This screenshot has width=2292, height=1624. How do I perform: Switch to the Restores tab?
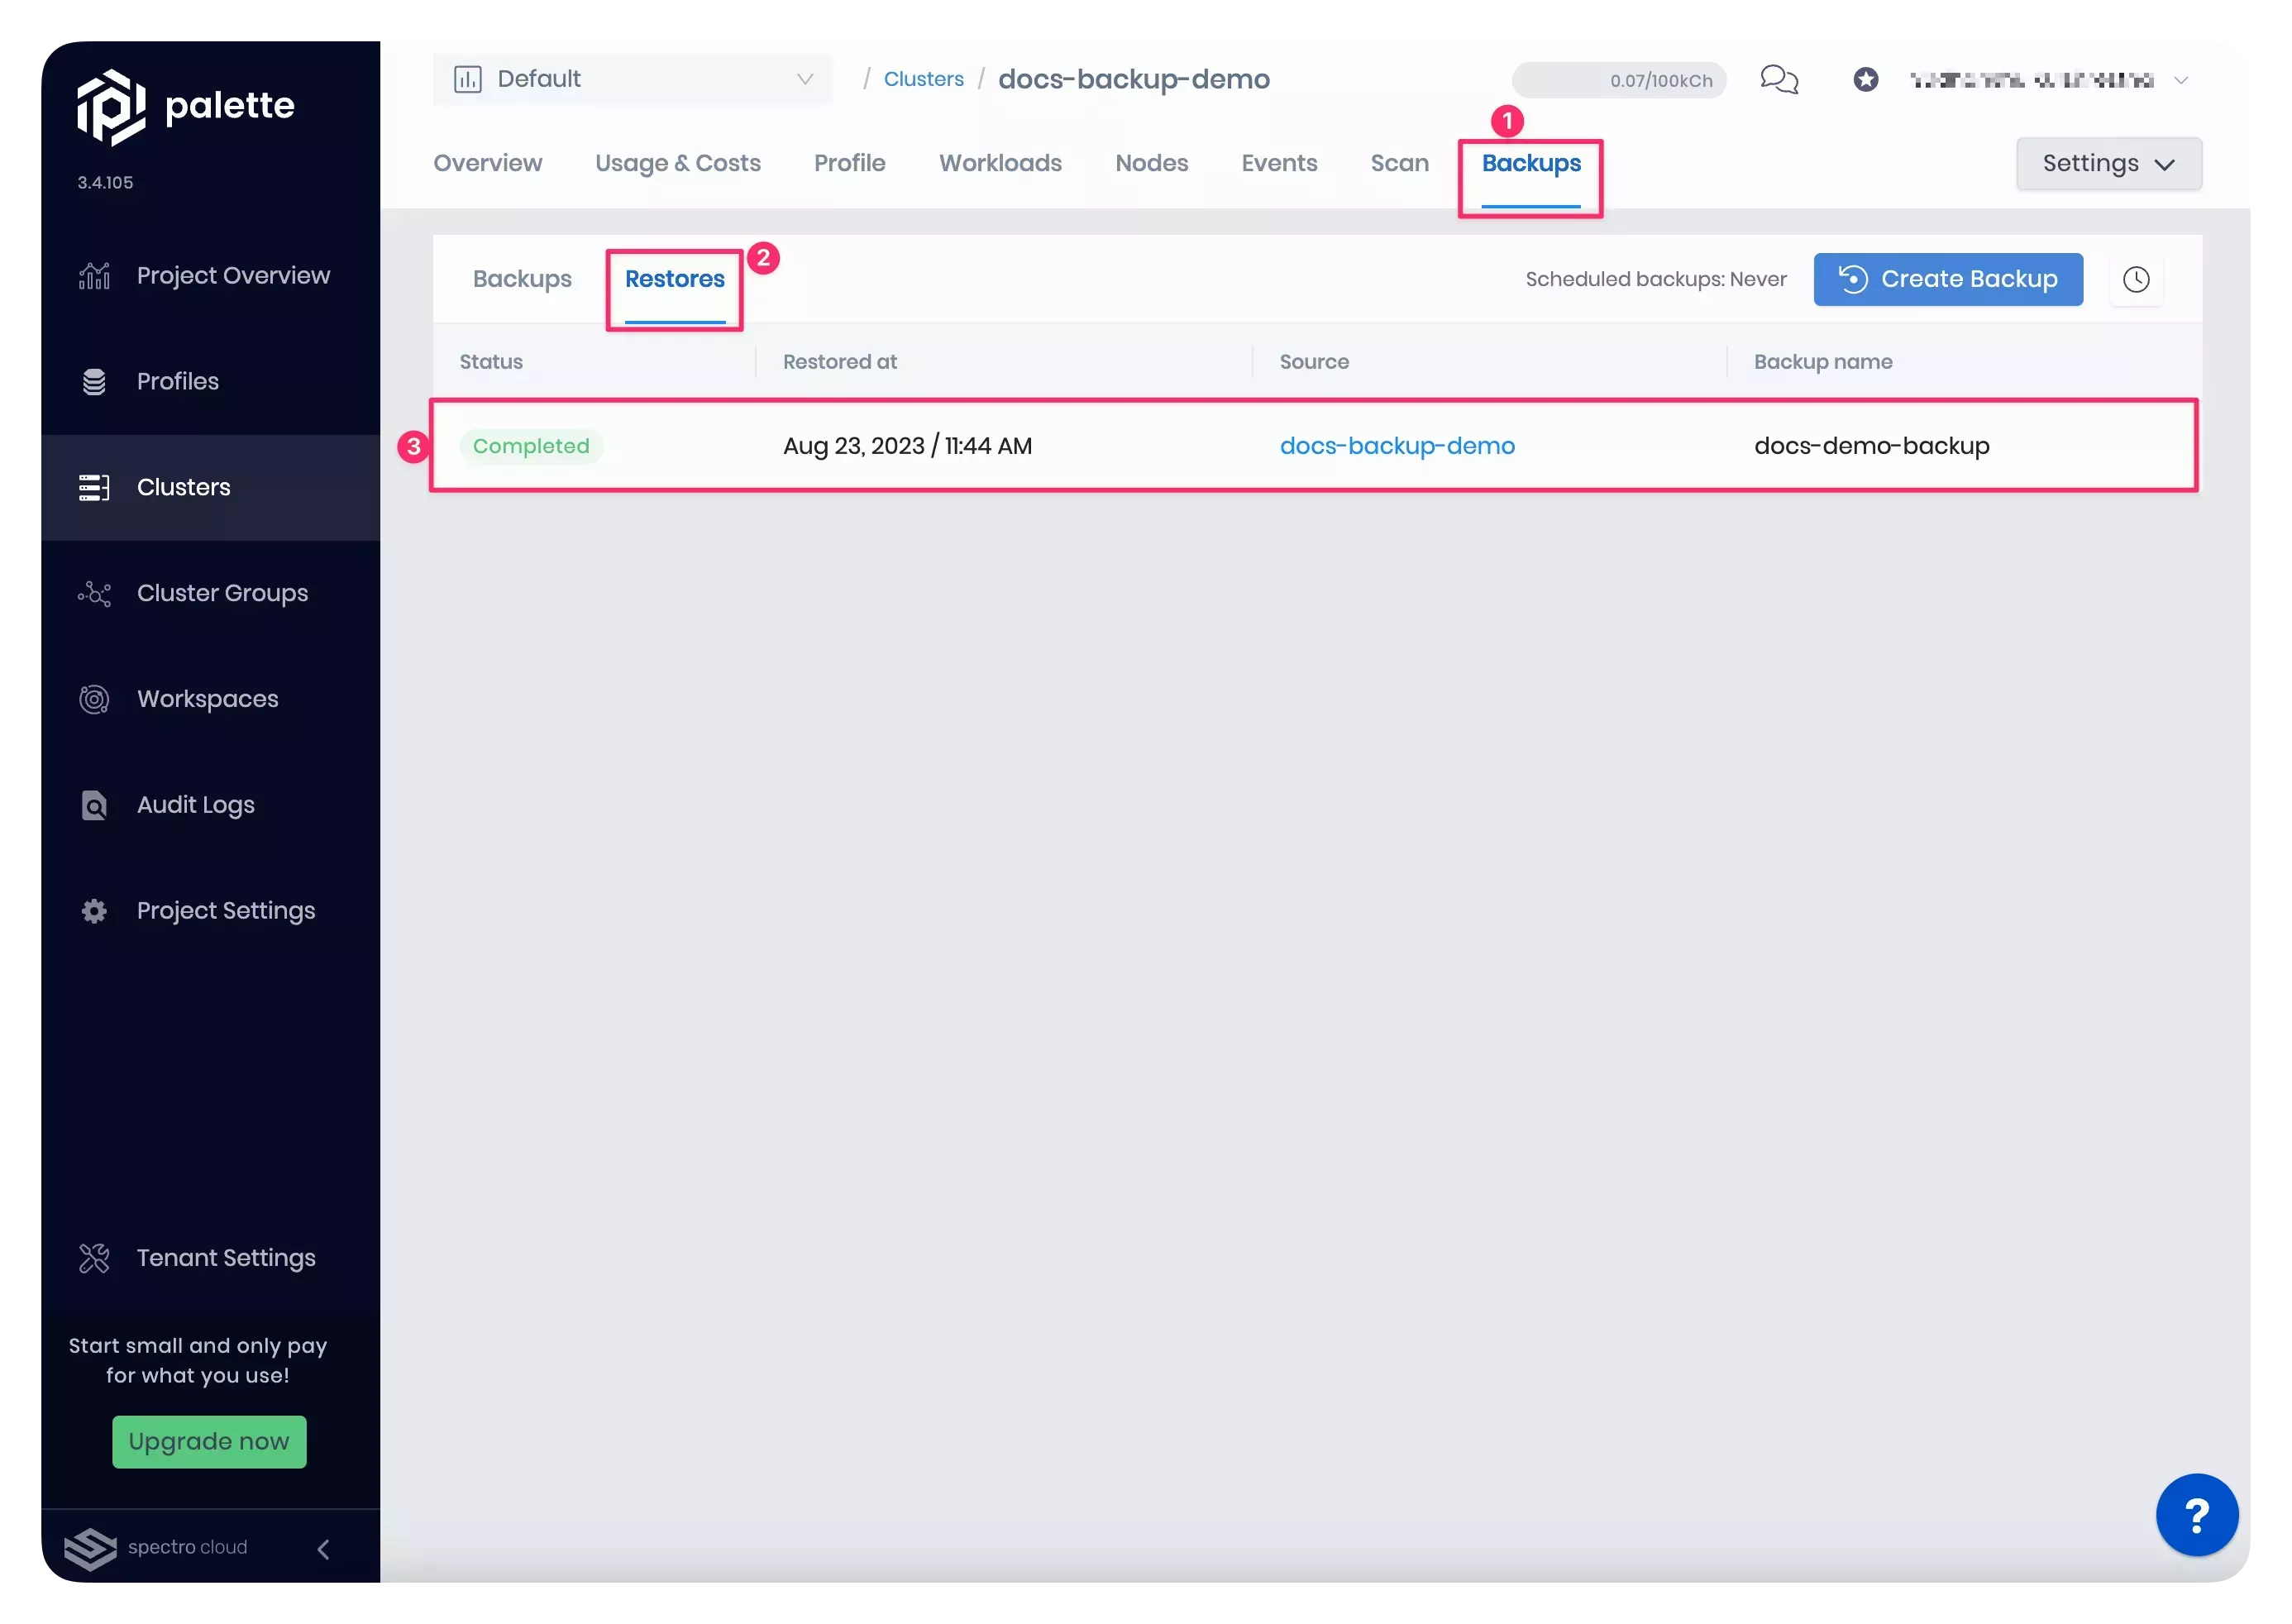pyautogui.click(x=675, y=279)
